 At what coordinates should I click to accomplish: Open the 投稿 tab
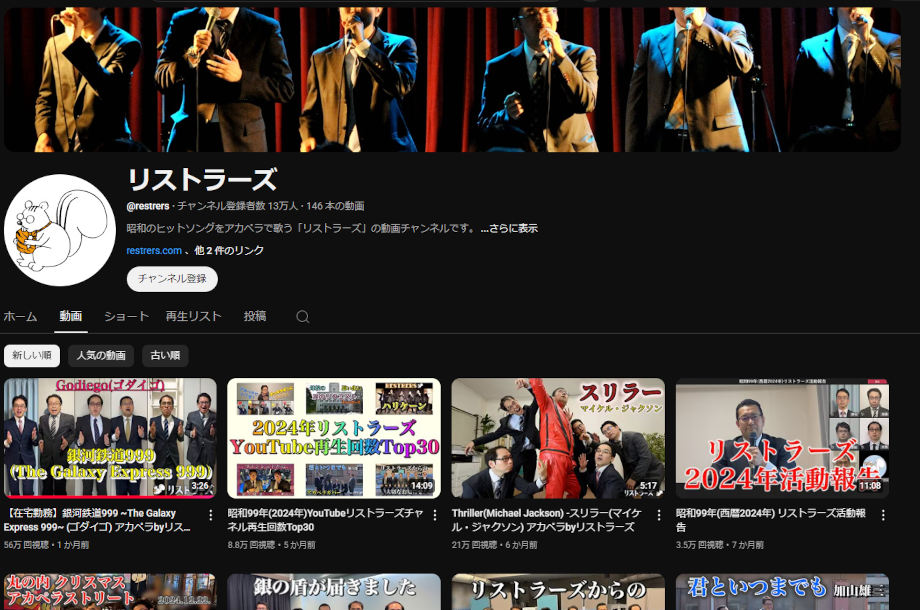[x=255, y=316]
